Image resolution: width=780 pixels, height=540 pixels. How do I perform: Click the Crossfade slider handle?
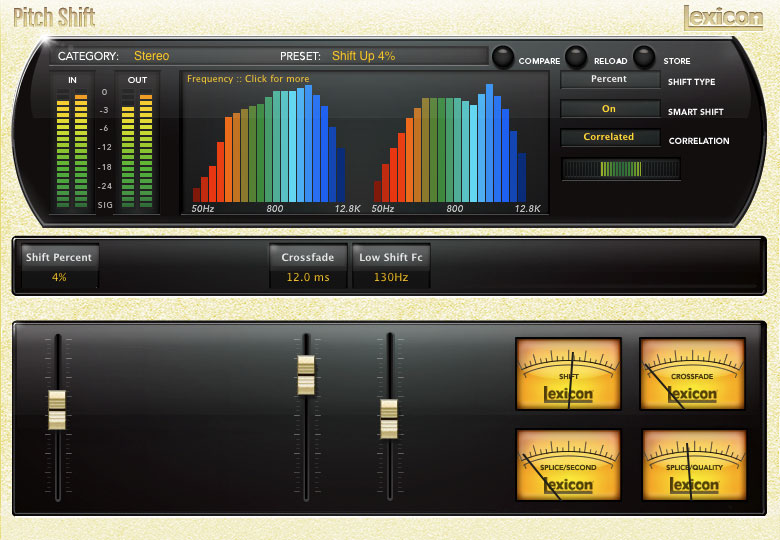(x=306, y=375)
